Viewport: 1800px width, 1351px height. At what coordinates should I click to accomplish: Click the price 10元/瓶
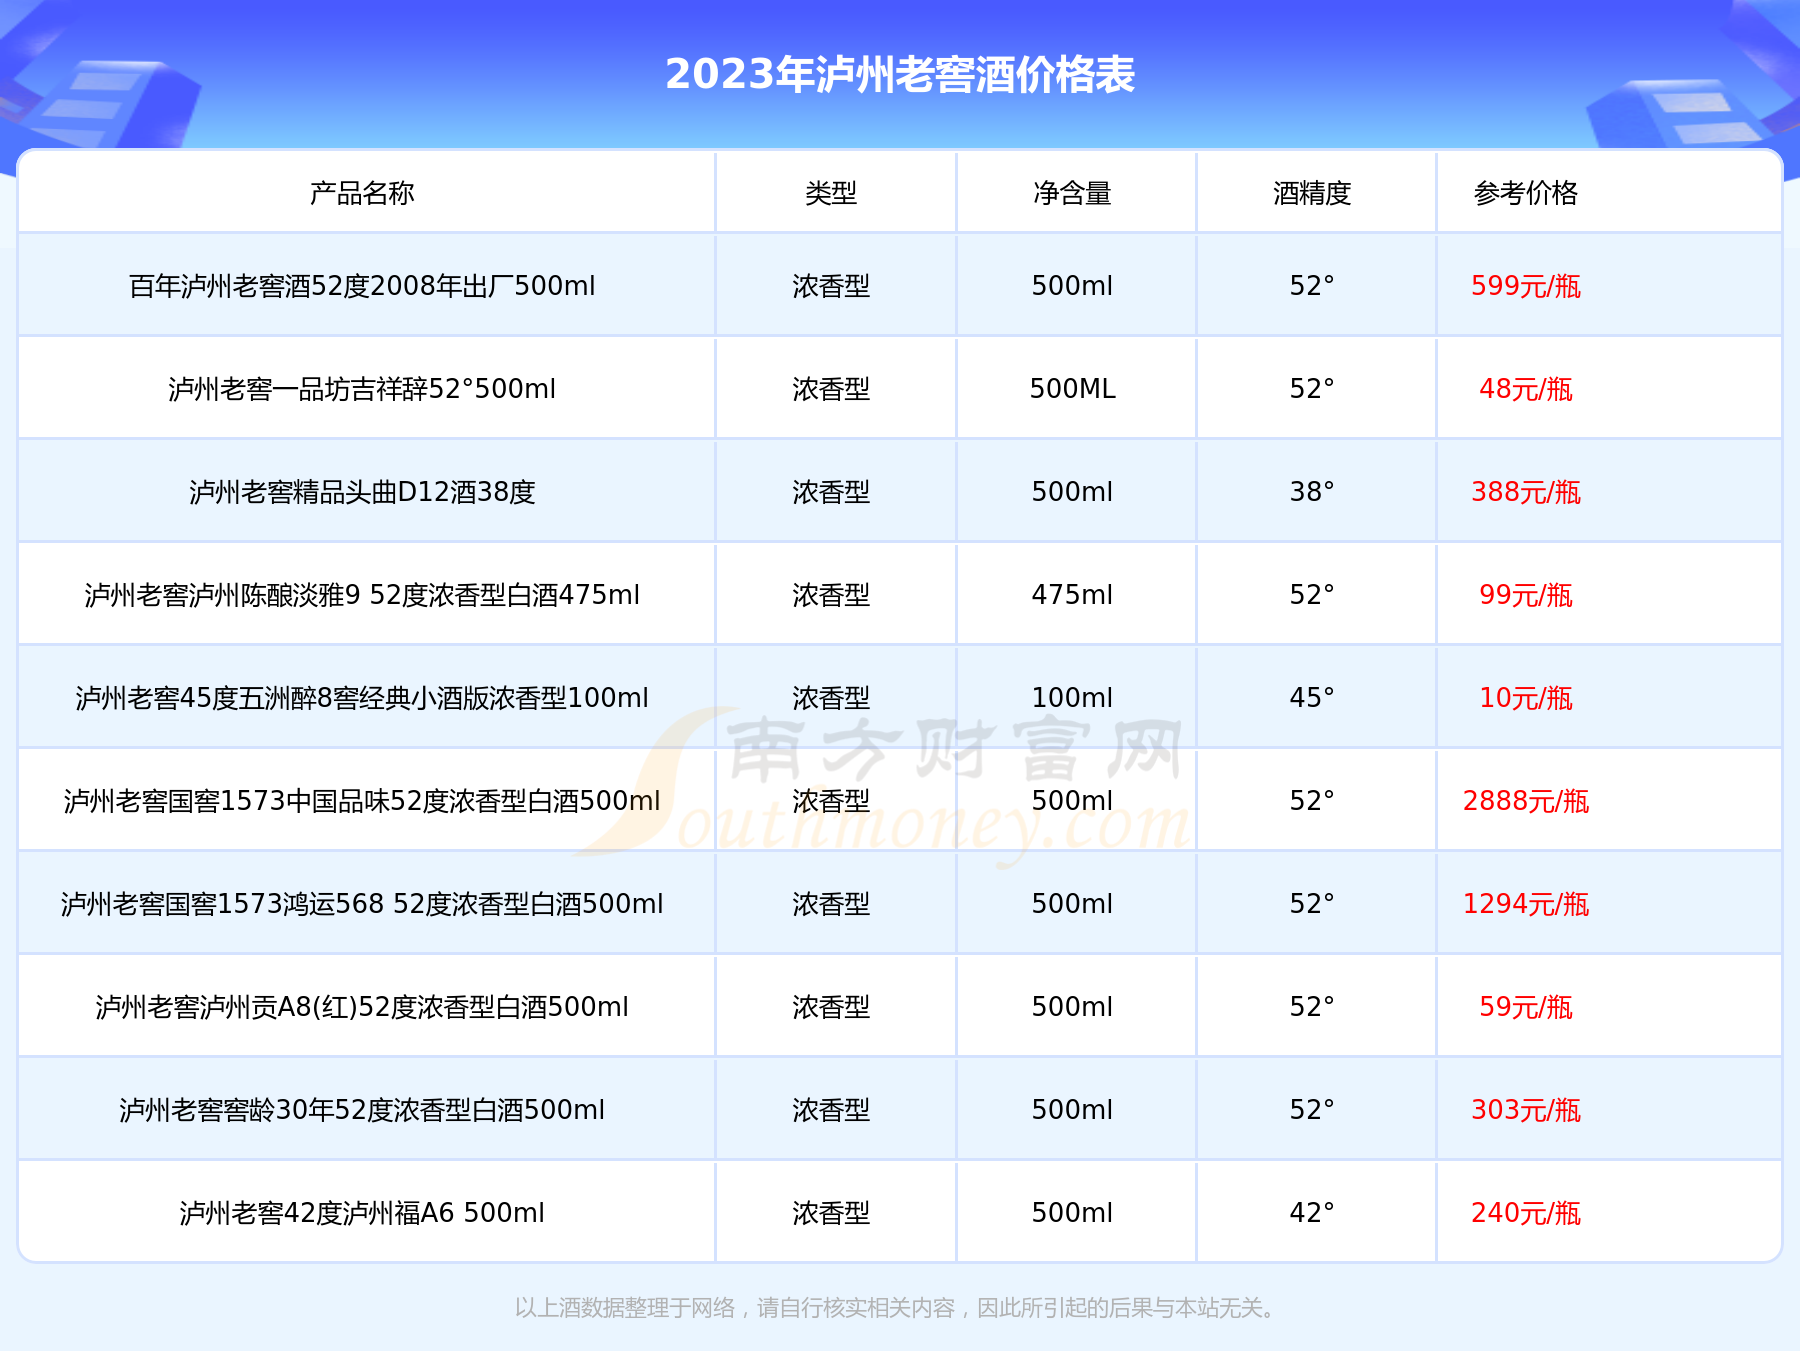point(1526,698)
